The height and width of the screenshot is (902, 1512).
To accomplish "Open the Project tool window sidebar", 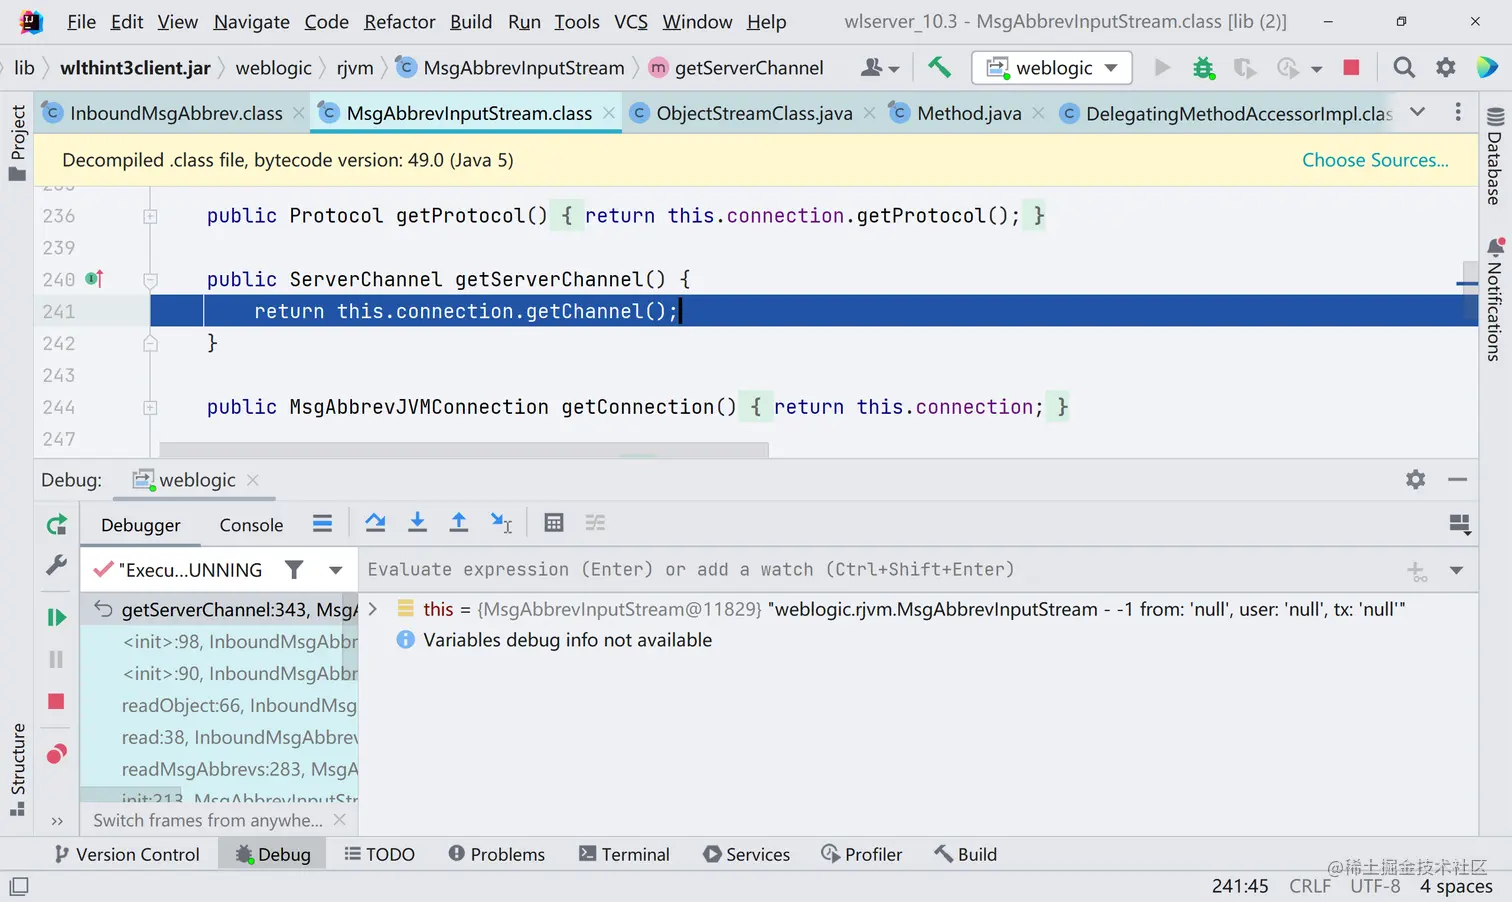I will [17, 142].
